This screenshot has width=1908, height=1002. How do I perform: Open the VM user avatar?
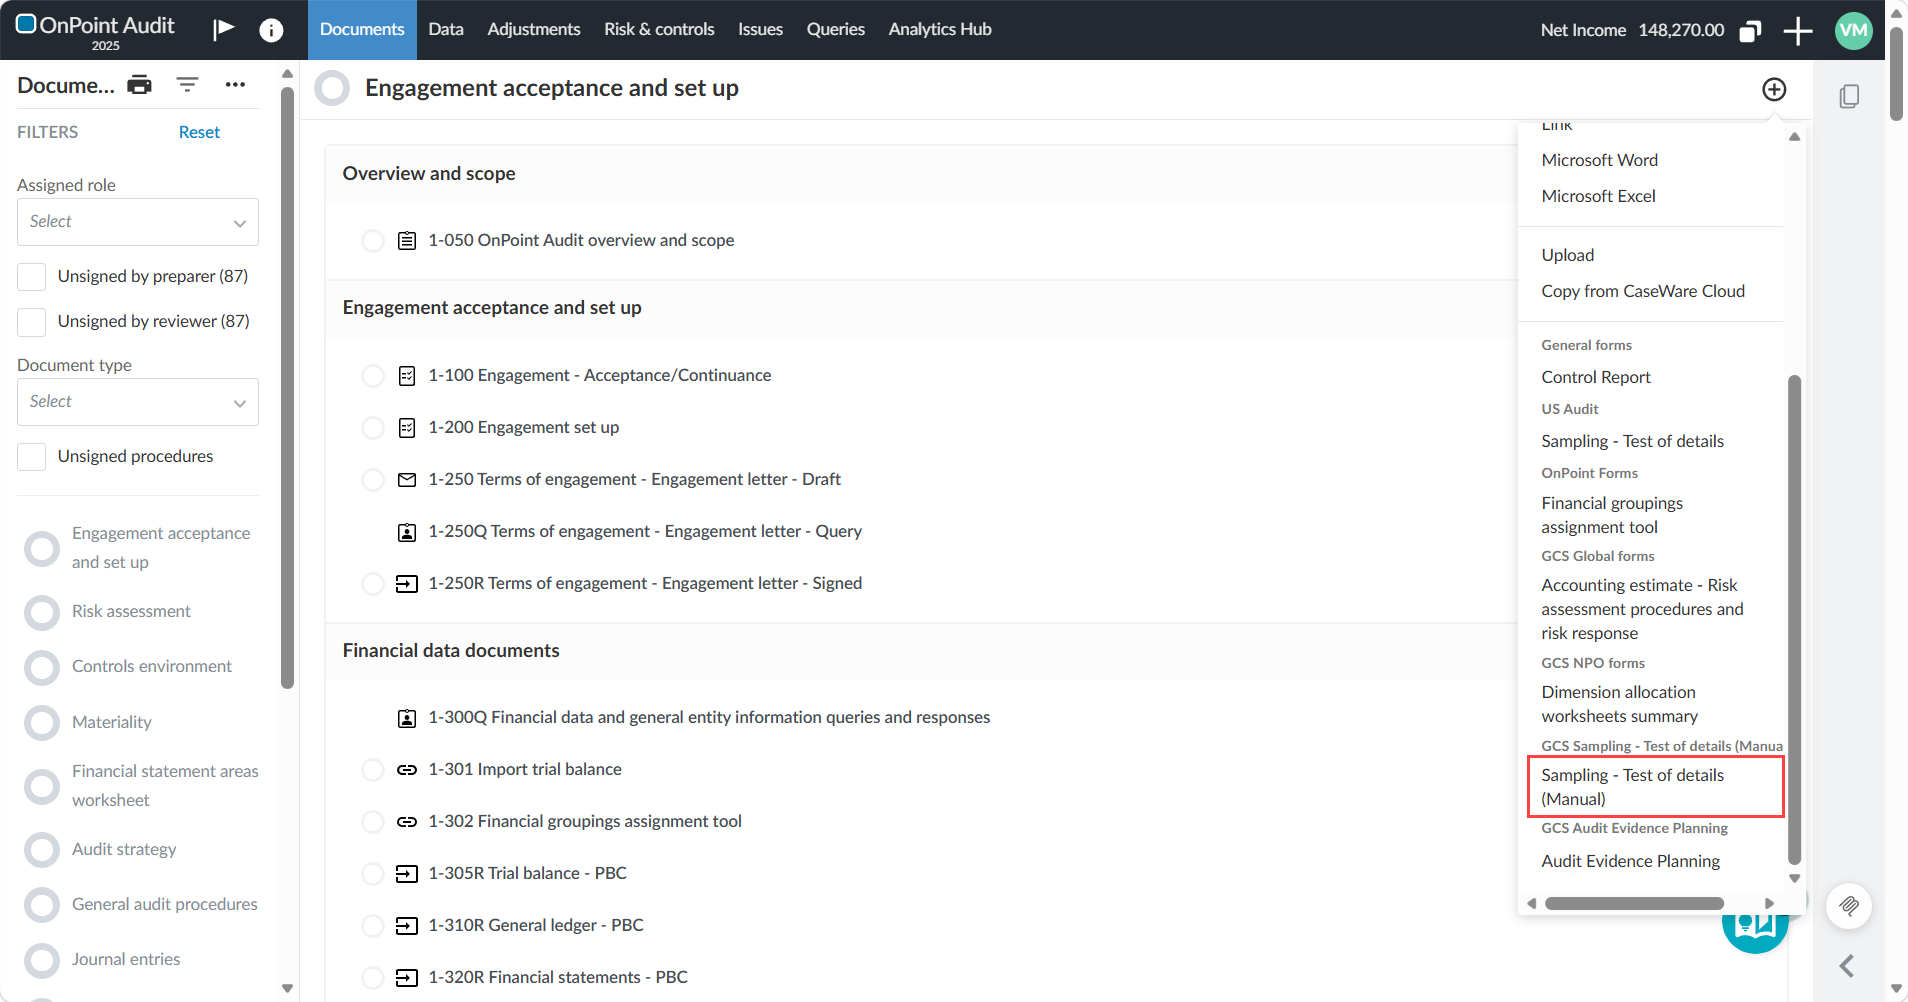pyautogui.click(x=1853, y=30)
